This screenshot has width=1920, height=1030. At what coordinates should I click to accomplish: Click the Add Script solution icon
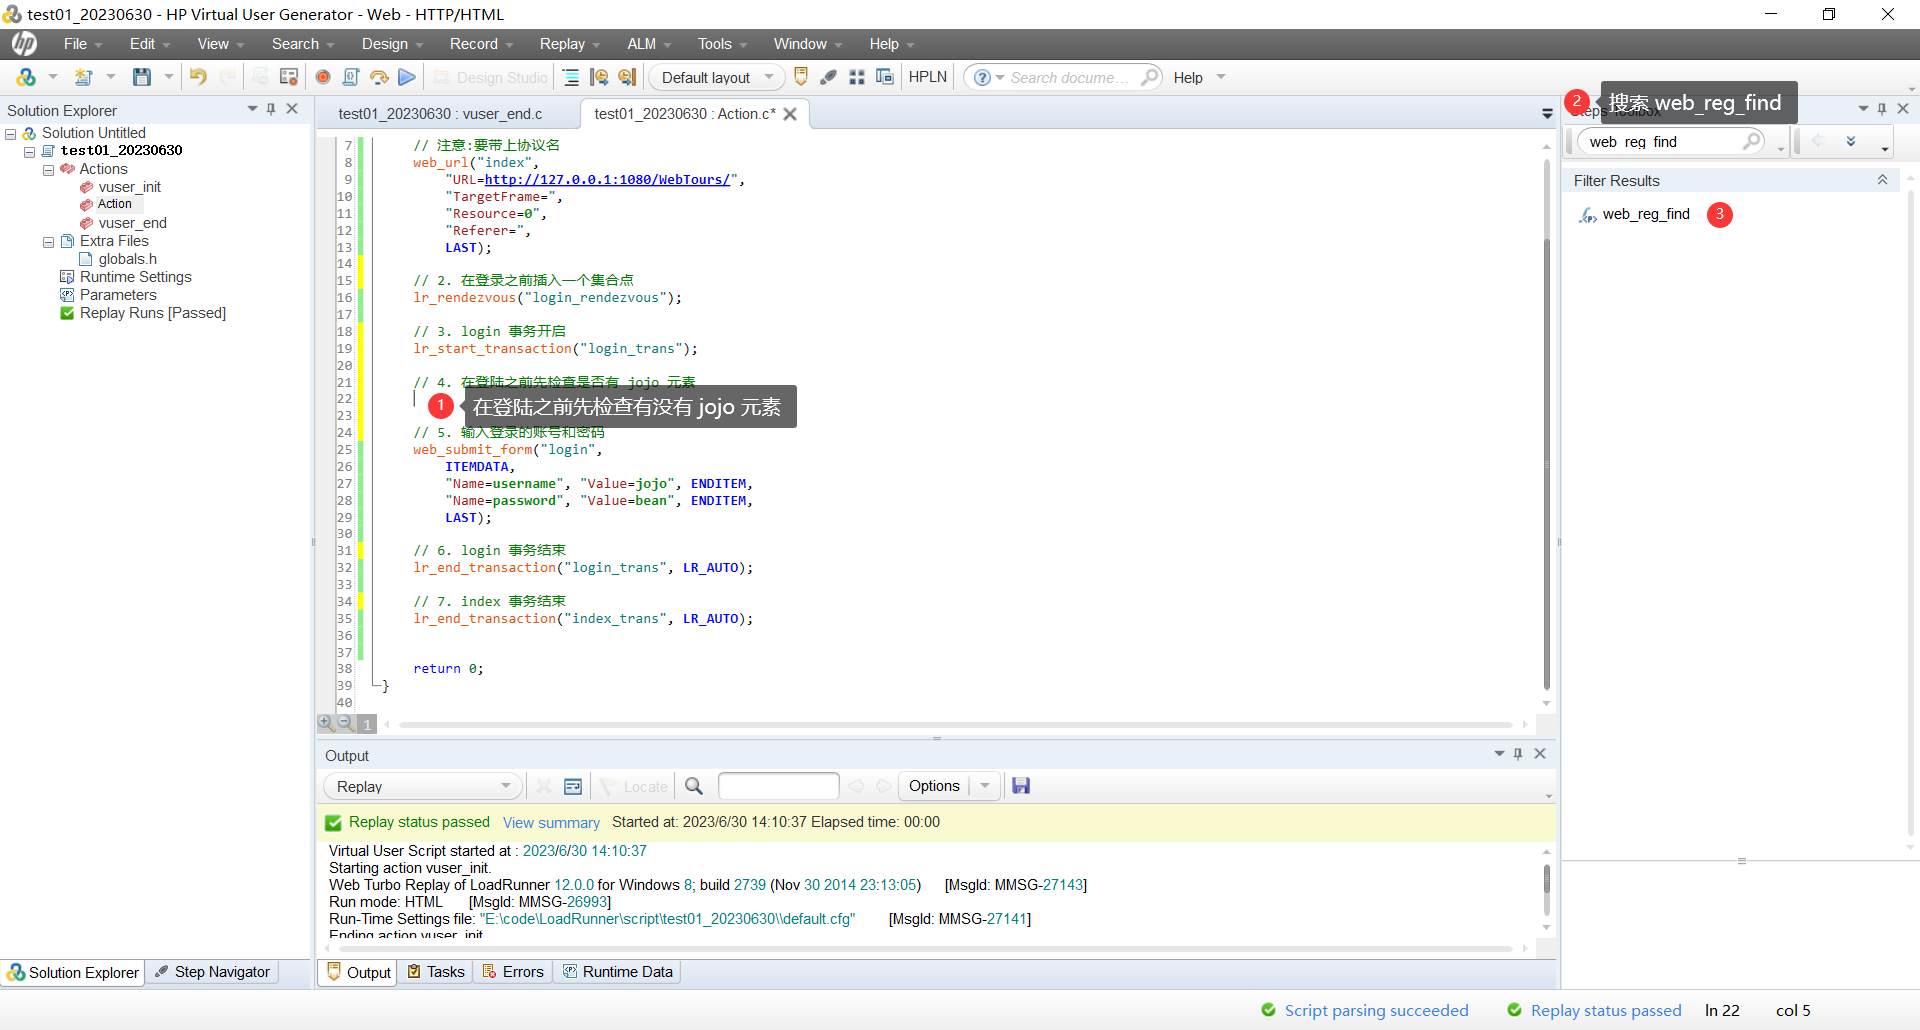(26, 77)
